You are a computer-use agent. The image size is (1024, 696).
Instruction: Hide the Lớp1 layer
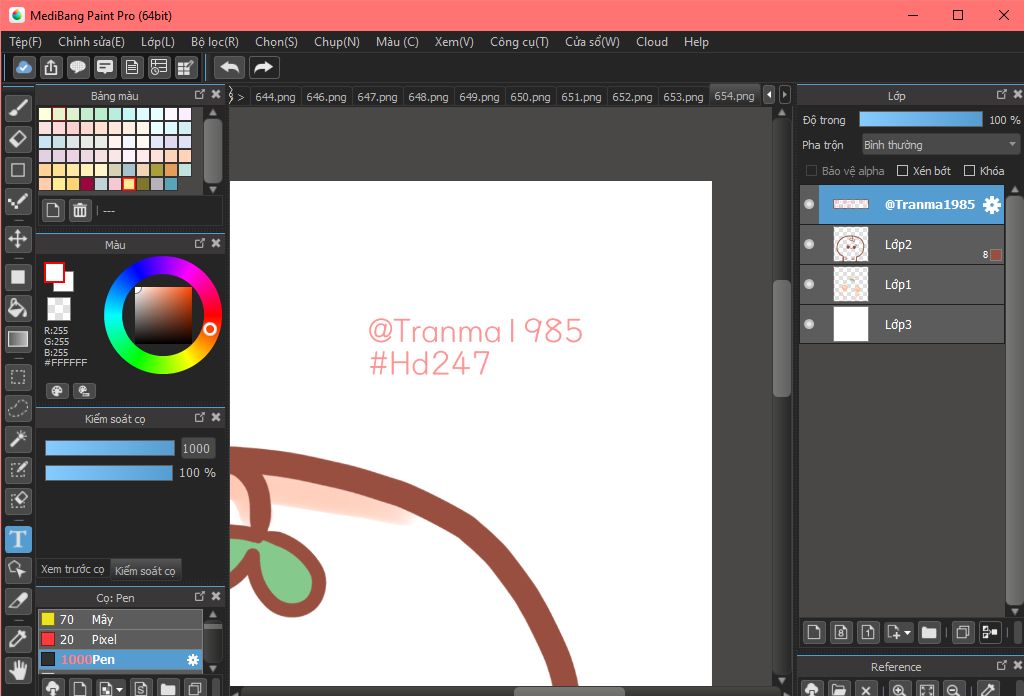(809, 284)
